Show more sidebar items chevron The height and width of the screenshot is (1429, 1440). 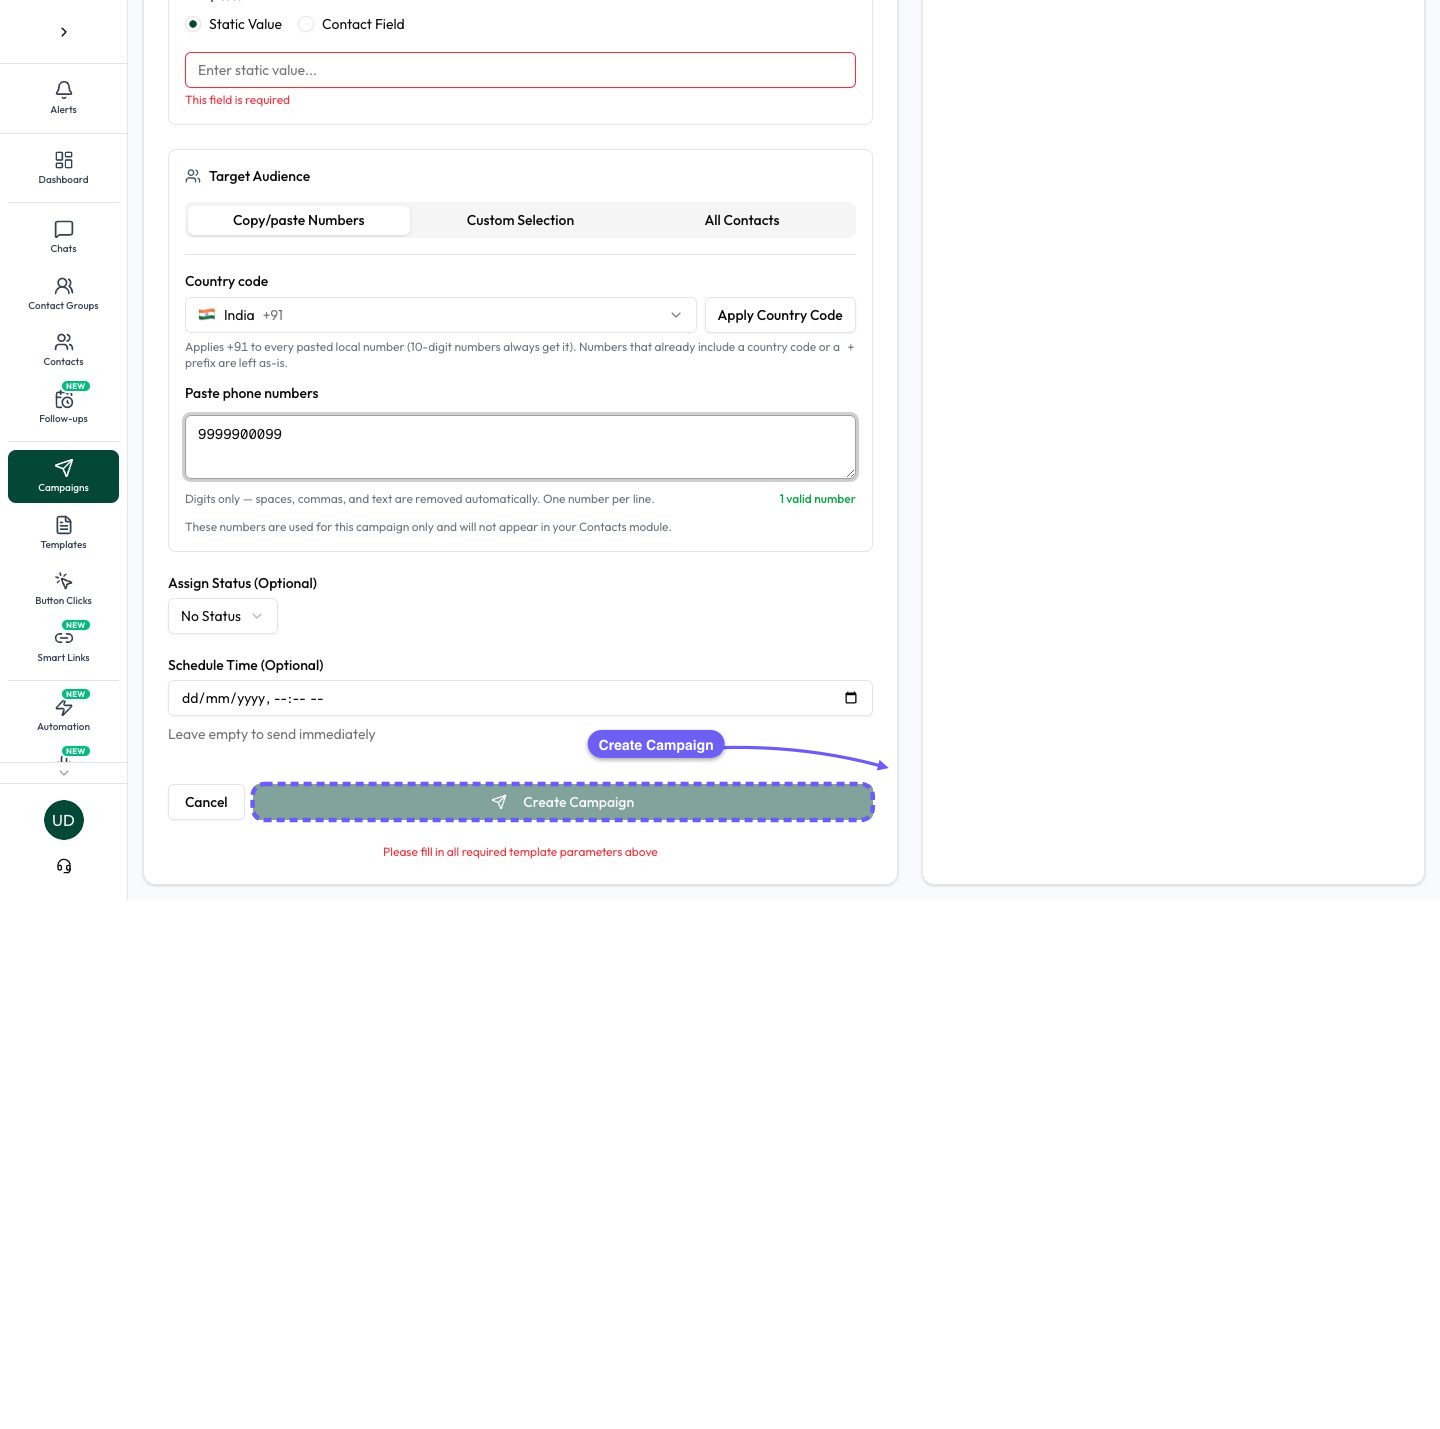pyautogui.click(x=64, y=772)
